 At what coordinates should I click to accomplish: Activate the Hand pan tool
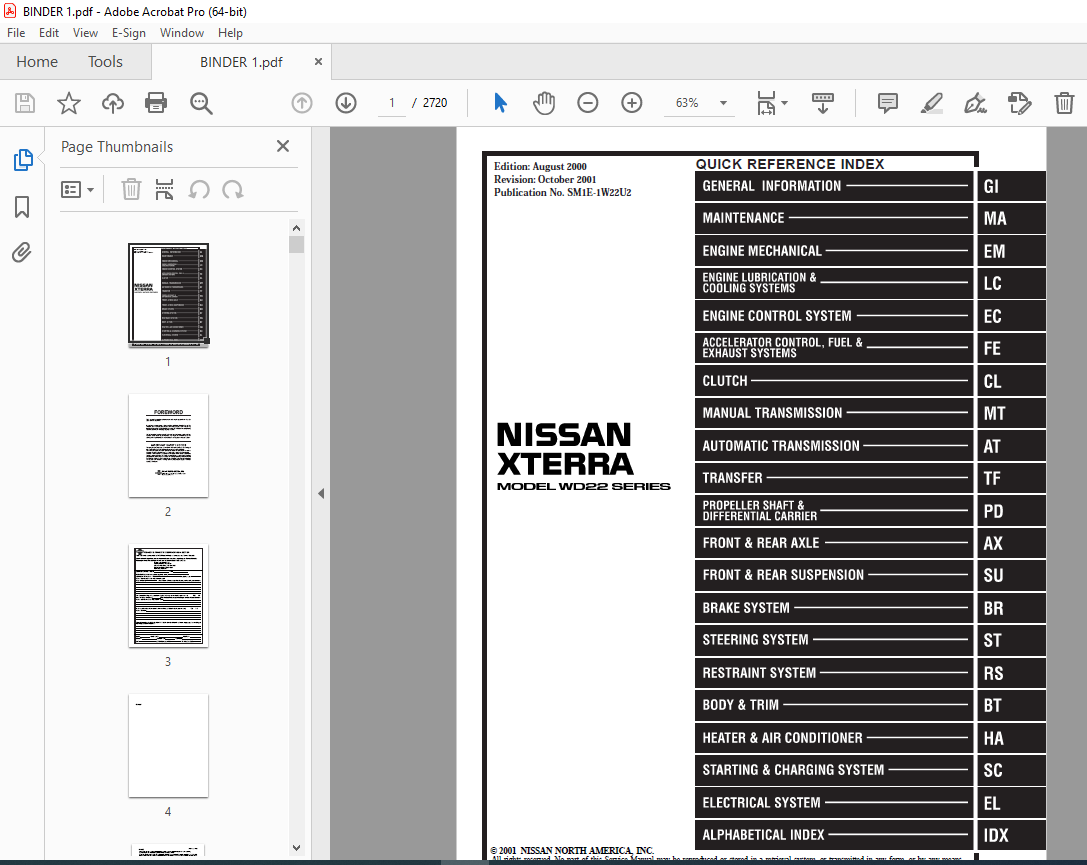pyautogui.click(x=544, y=103)
